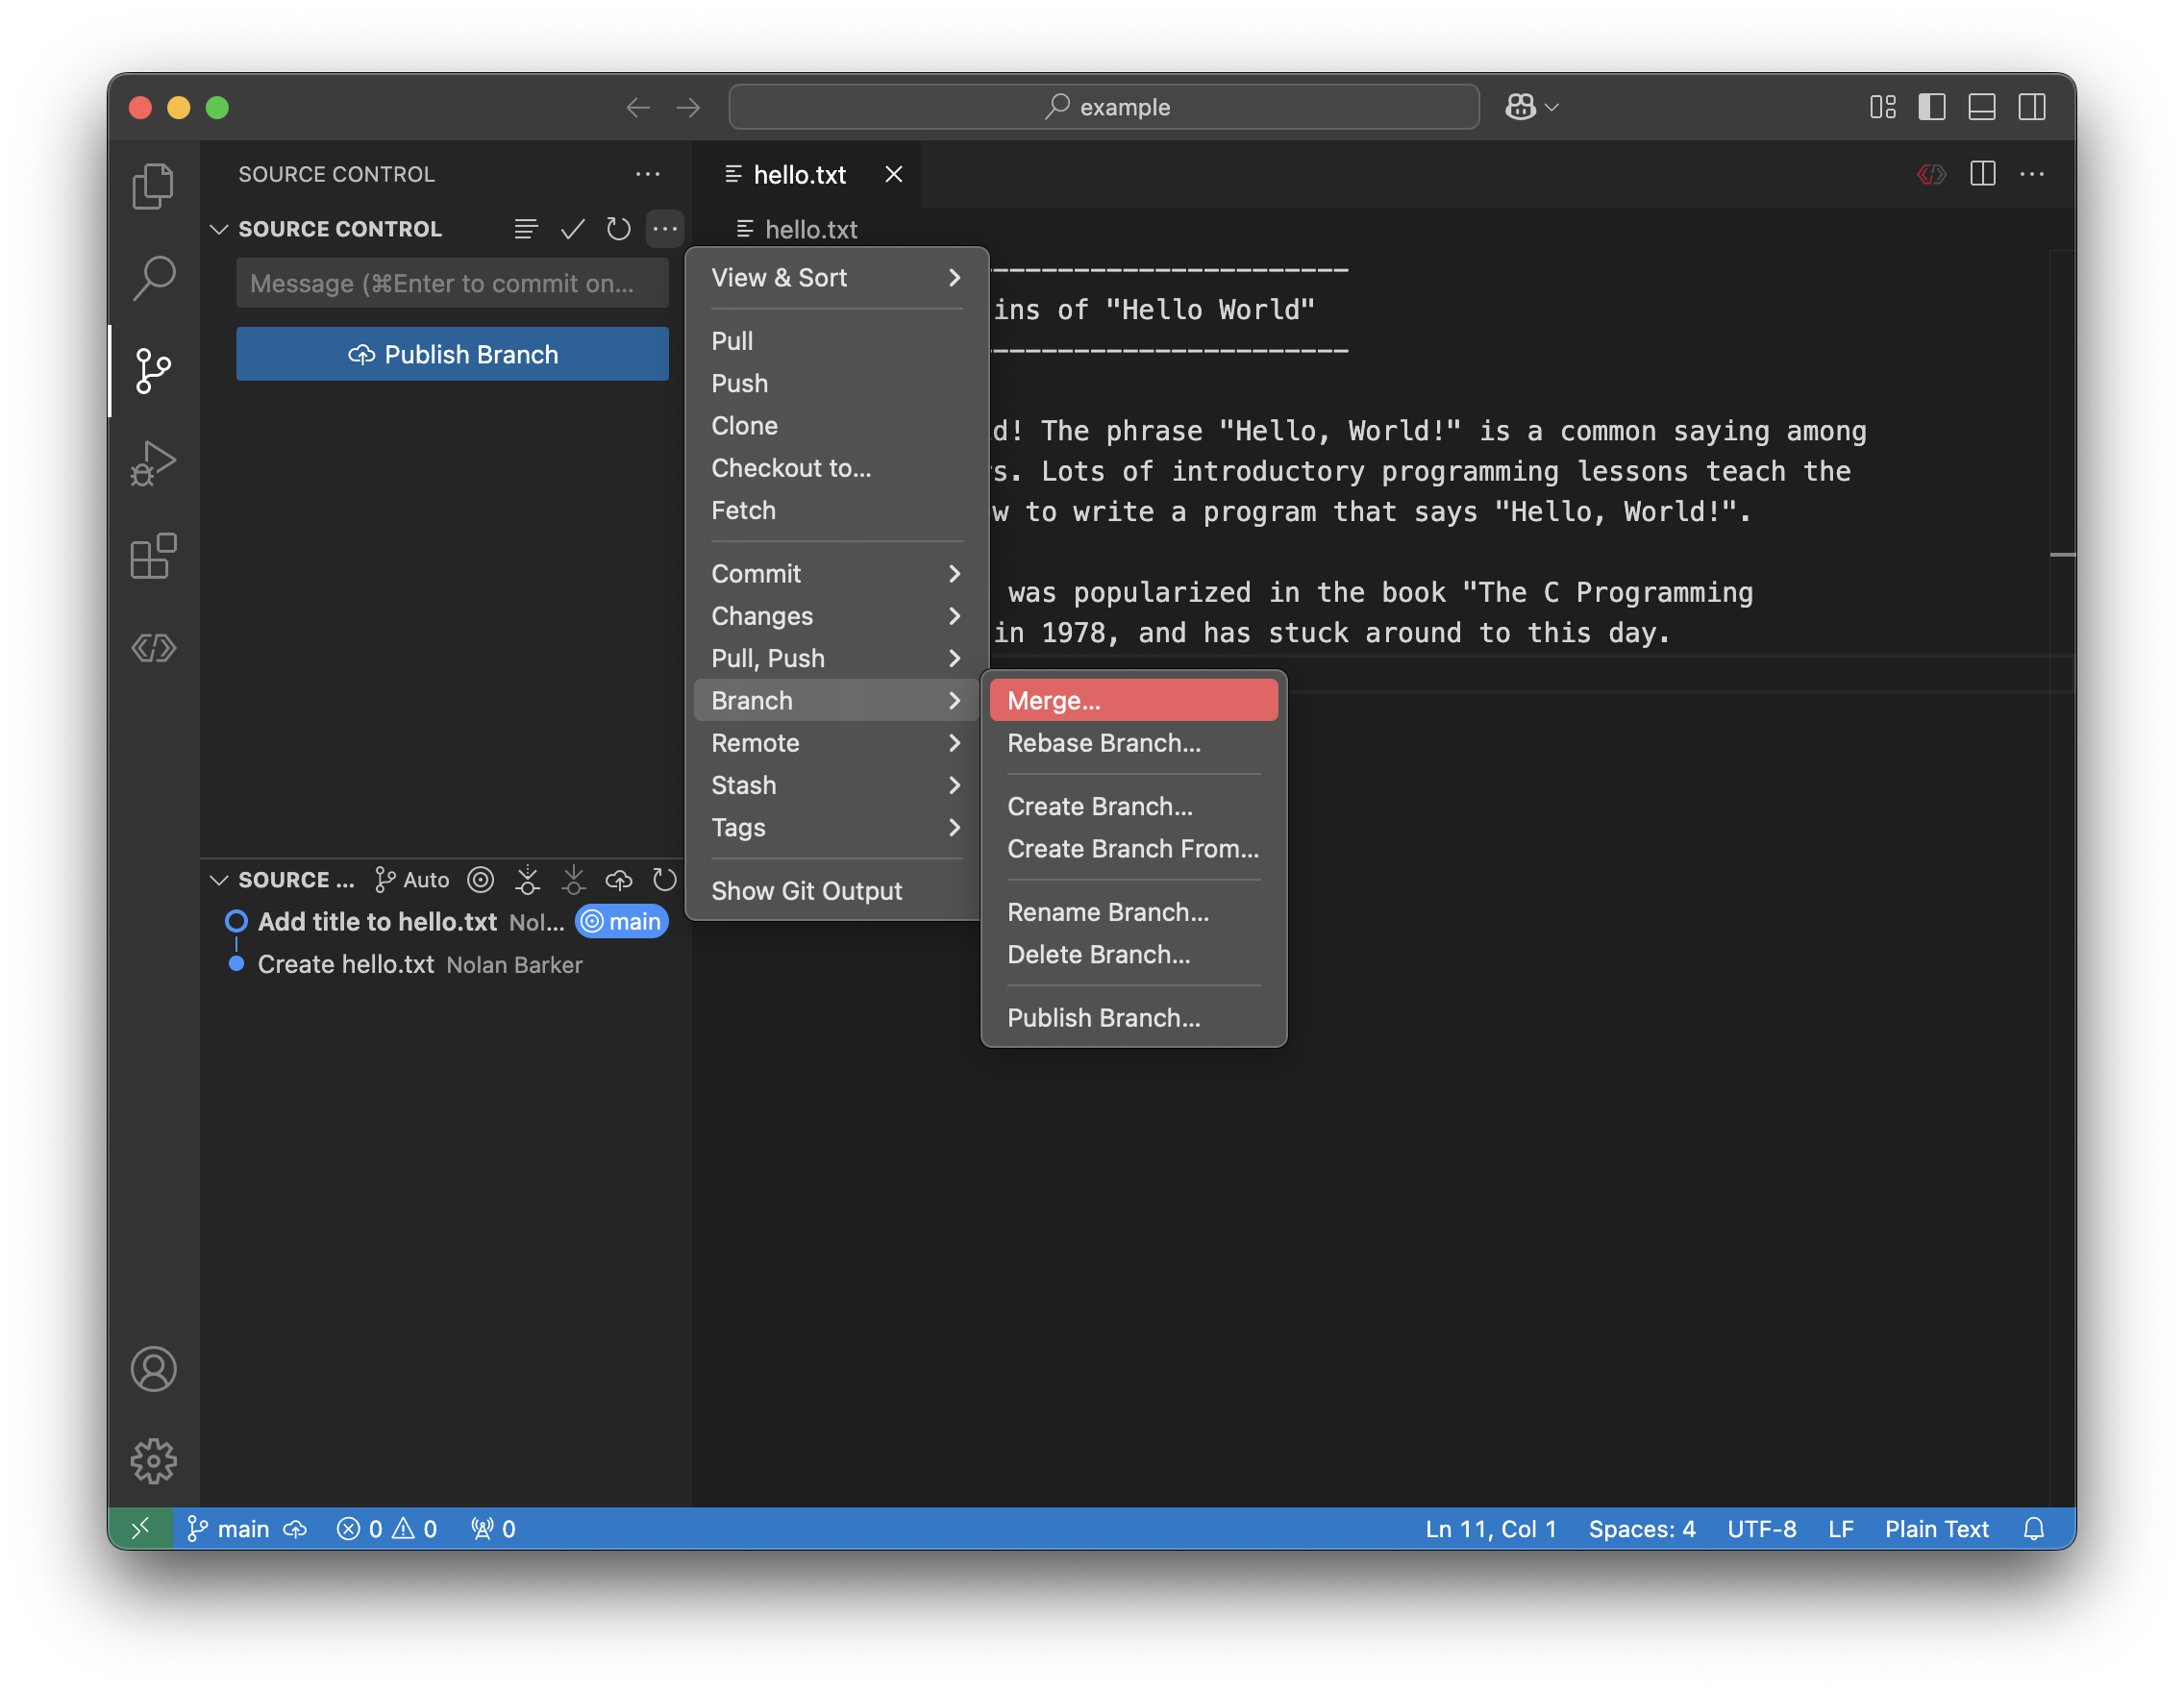Click the graph Pull icon
The height and width of the screenshot is (1692, 2184).
point(573,879)
